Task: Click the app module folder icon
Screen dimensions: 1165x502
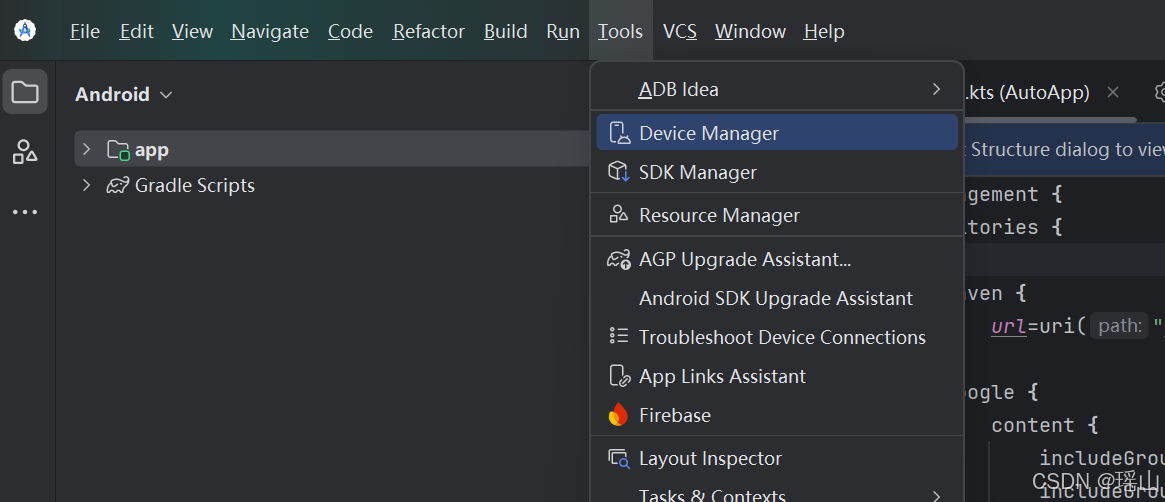Action: (x=118, y=150)
